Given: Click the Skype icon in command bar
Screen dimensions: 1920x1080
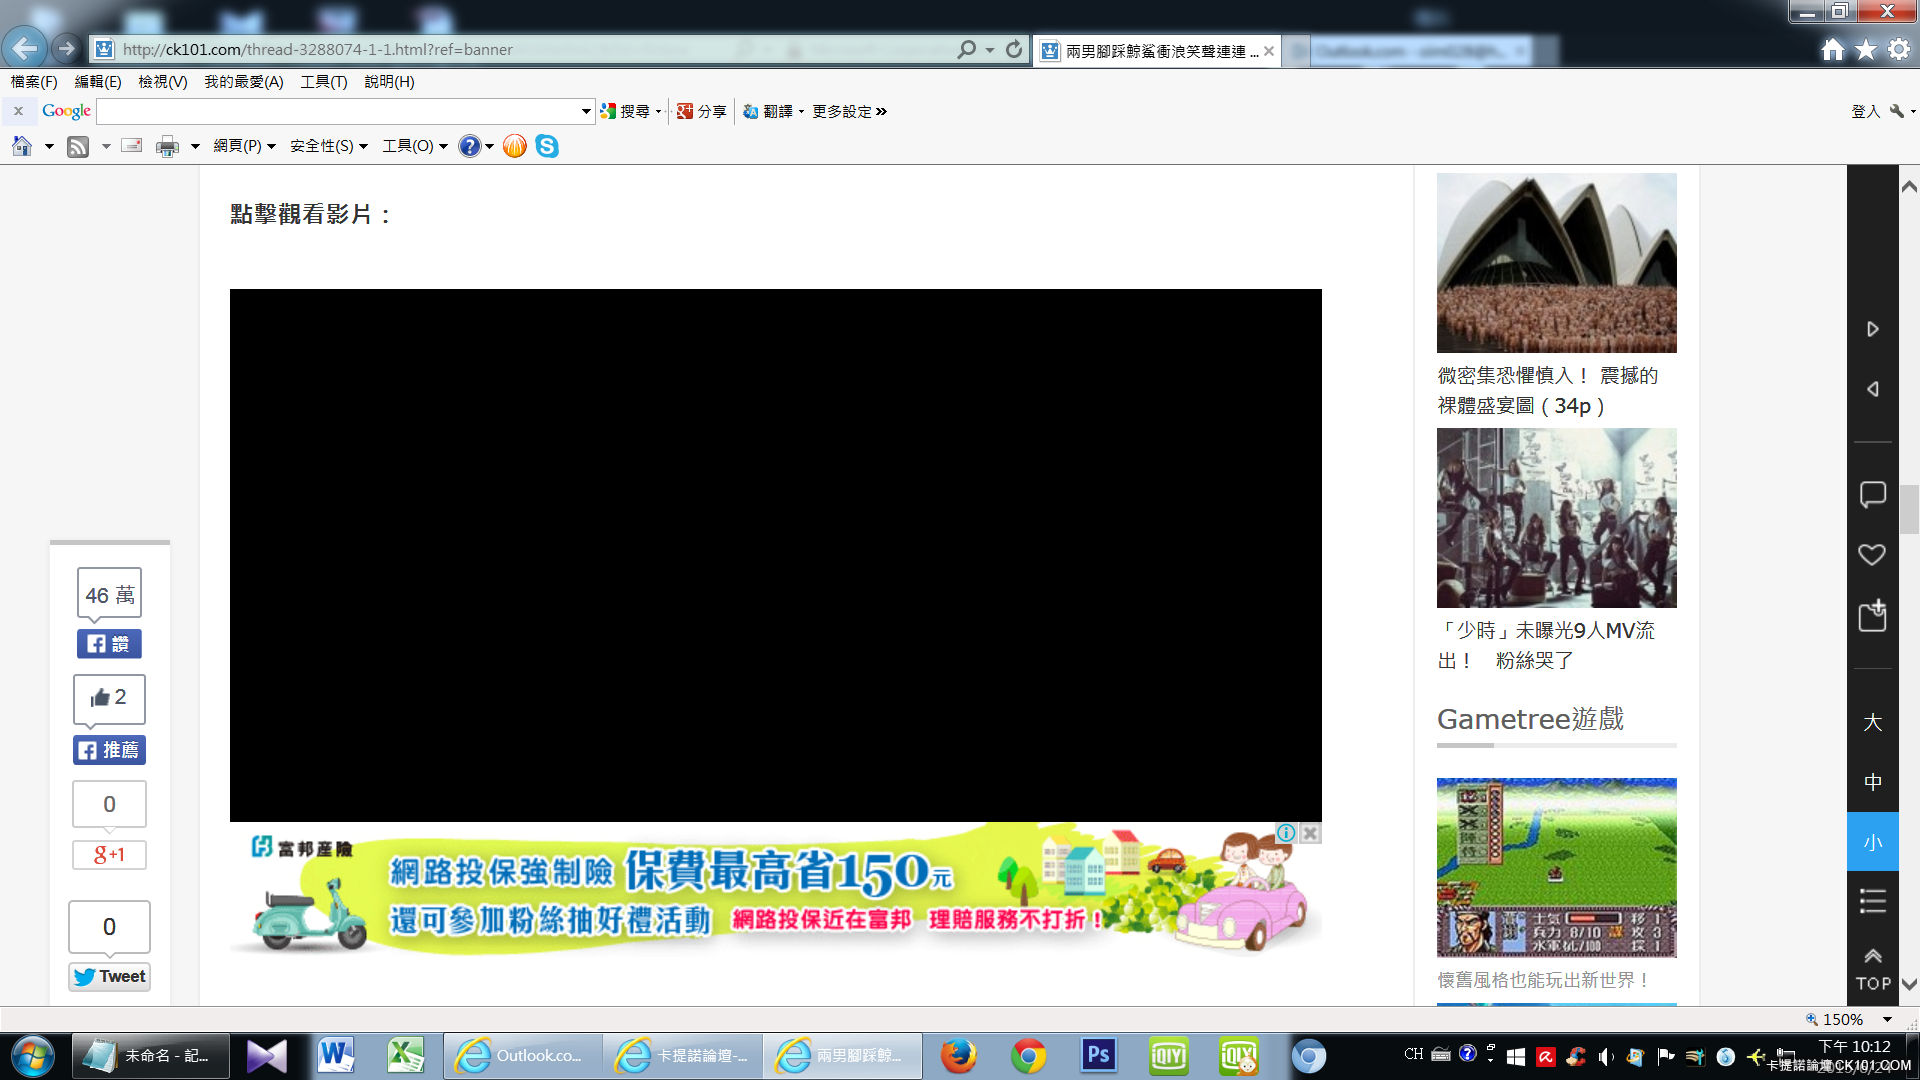Looking at the screenshot, I should [x=547, y=146].
